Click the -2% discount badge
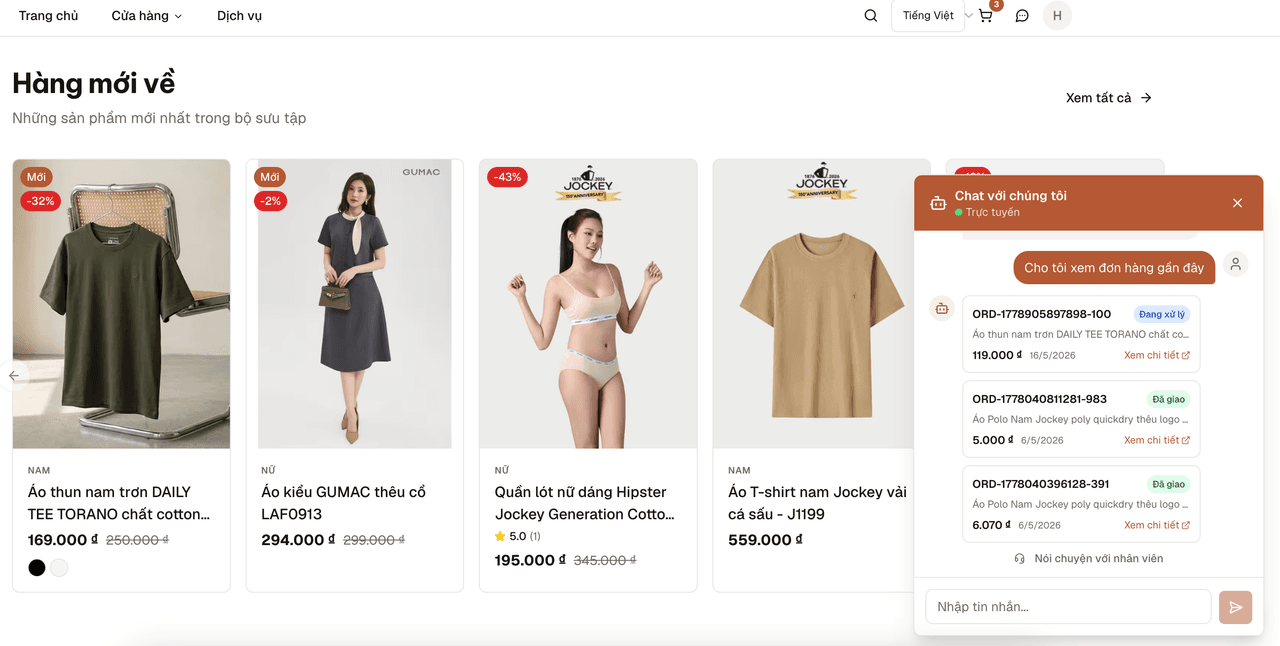 [271, 201]
